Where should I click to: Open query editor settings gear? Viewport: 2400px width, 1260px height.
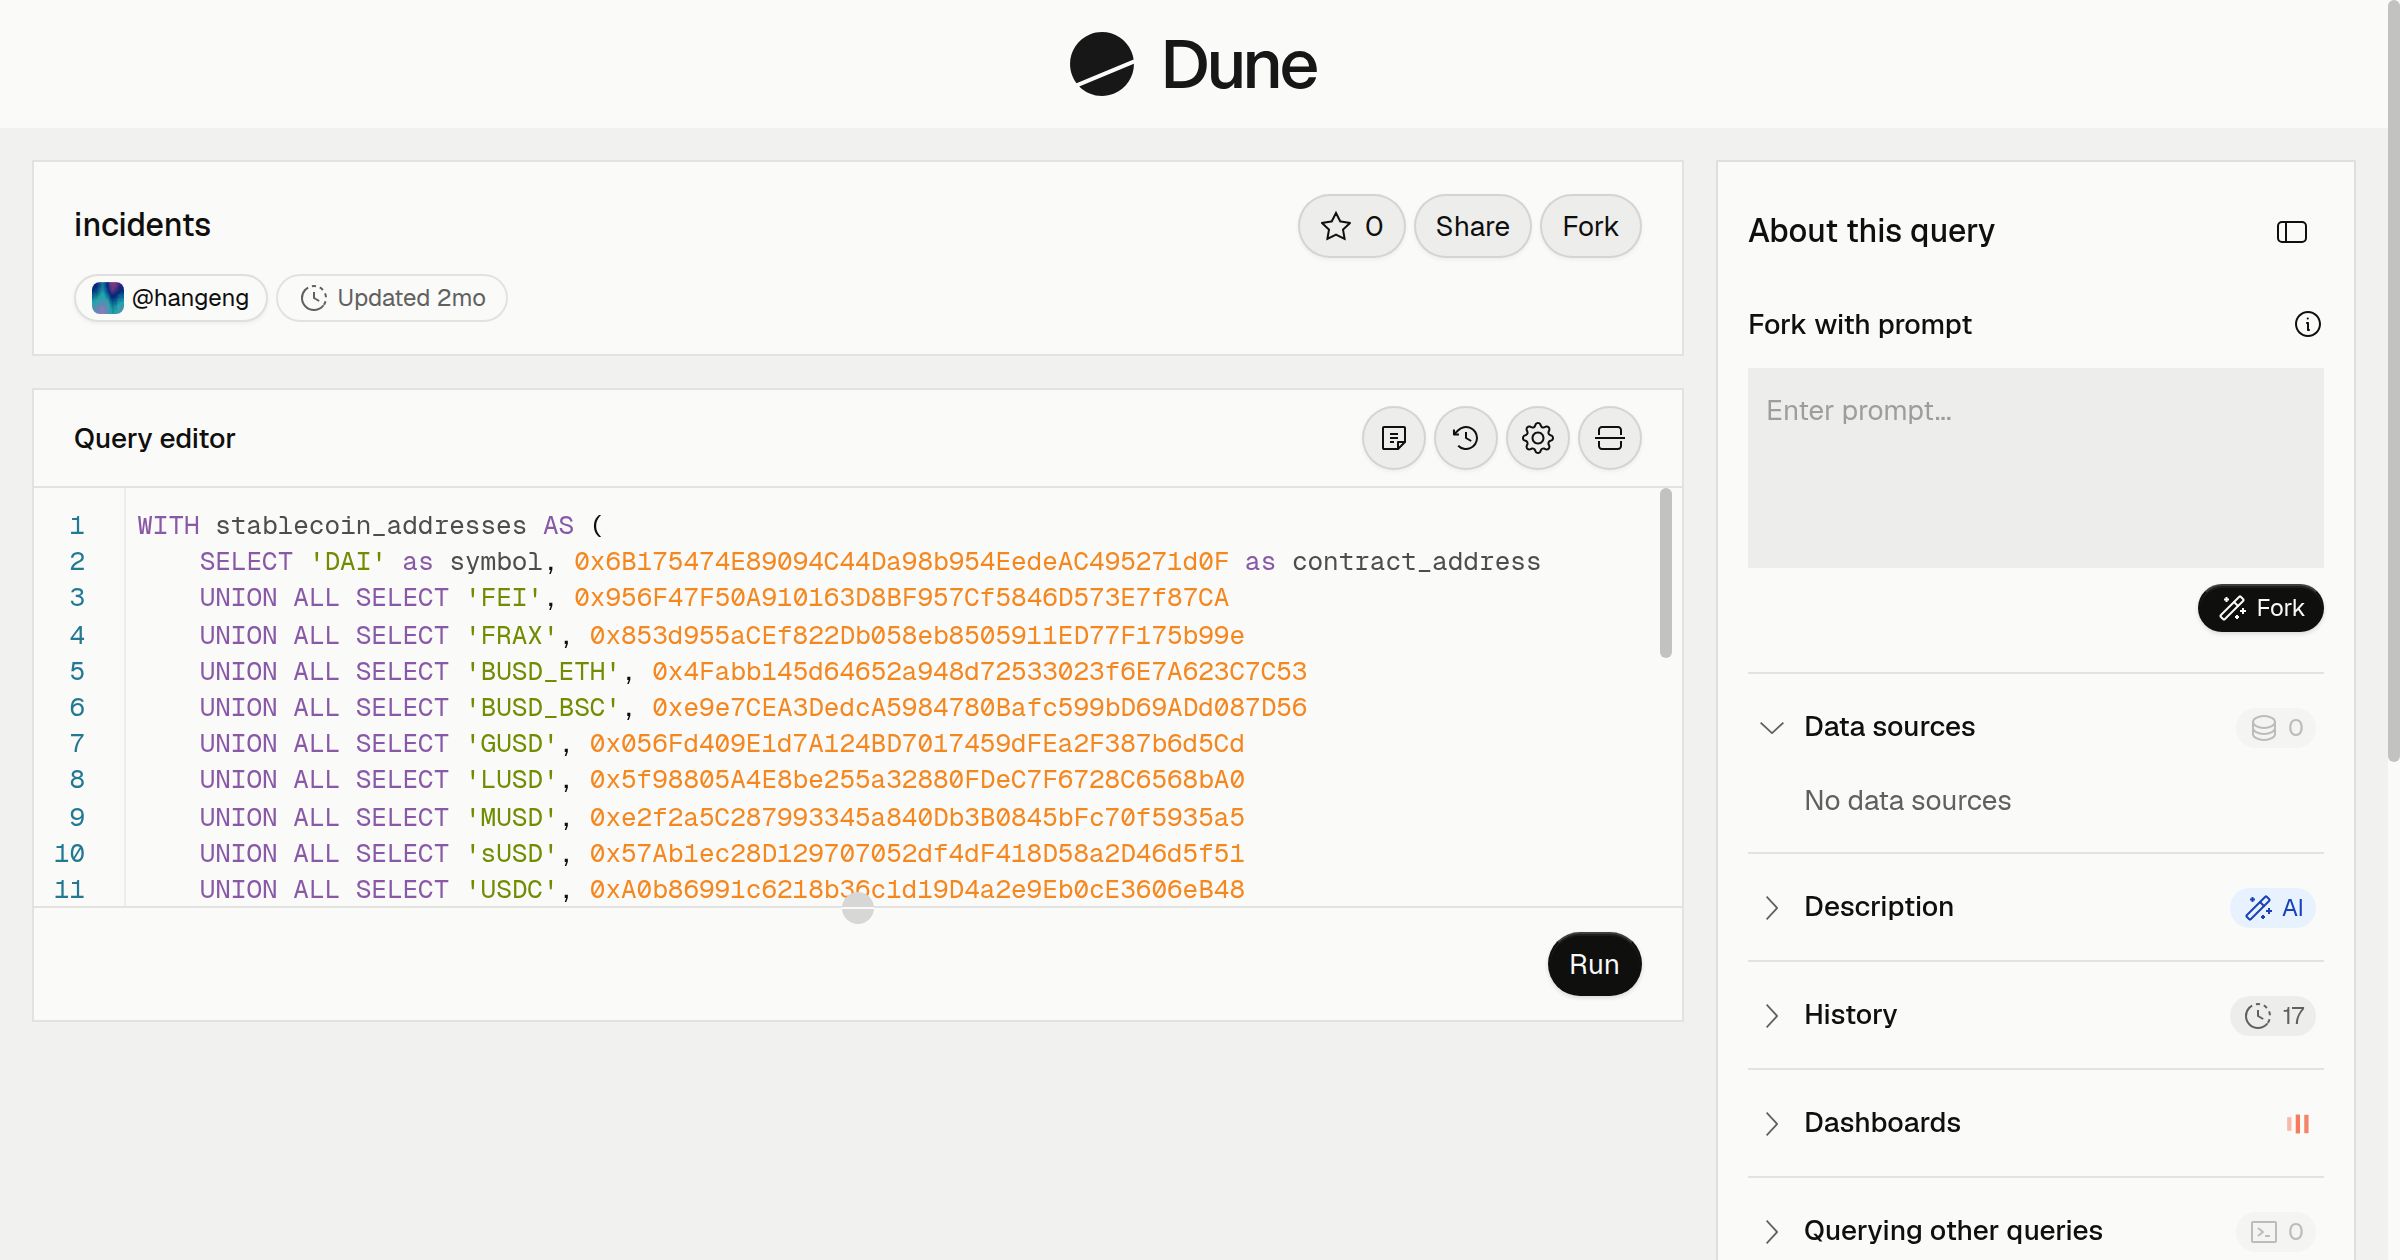(x=1538, y=438)
